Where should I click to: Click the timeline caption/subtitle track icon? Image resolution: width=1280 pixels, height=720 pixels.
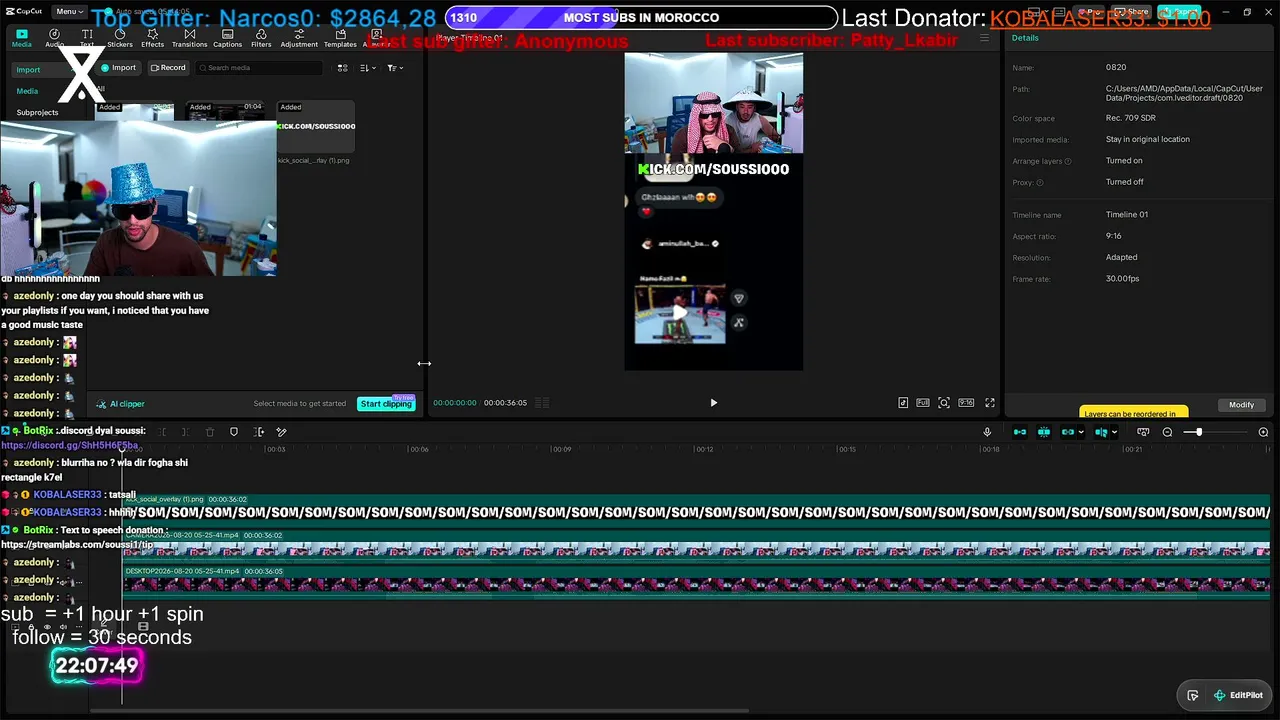tap(1143, 432)
